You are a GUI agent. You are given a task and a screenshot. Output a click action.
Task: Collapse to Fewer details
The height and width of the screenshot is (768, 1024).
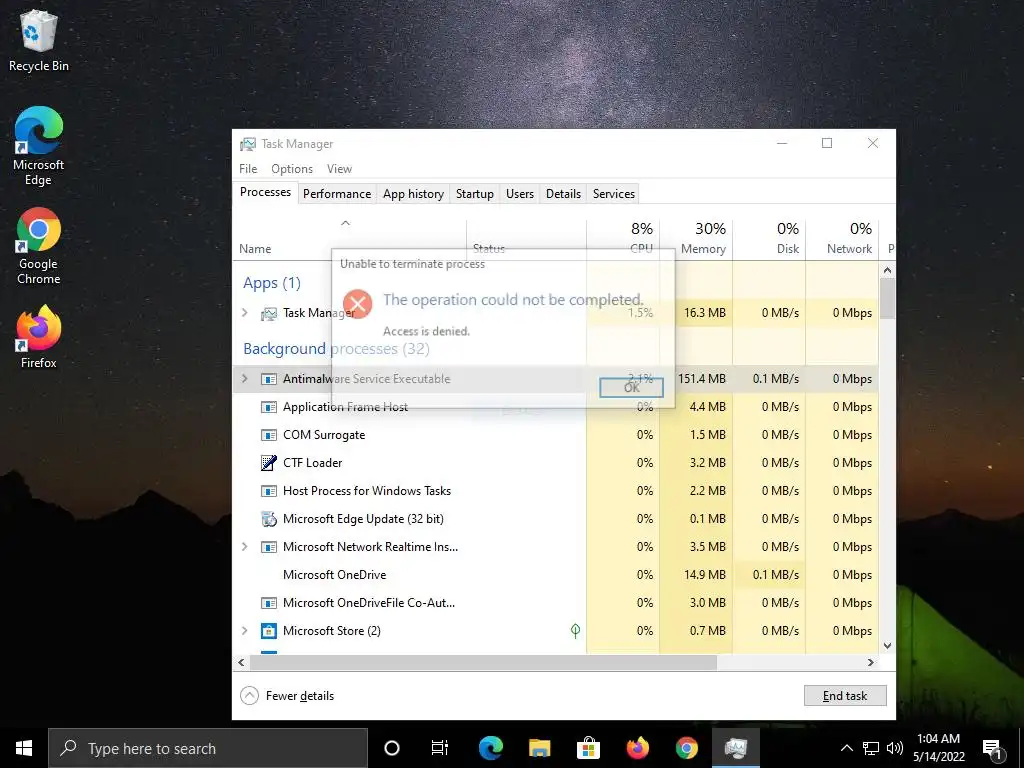[x=287, y=696]
